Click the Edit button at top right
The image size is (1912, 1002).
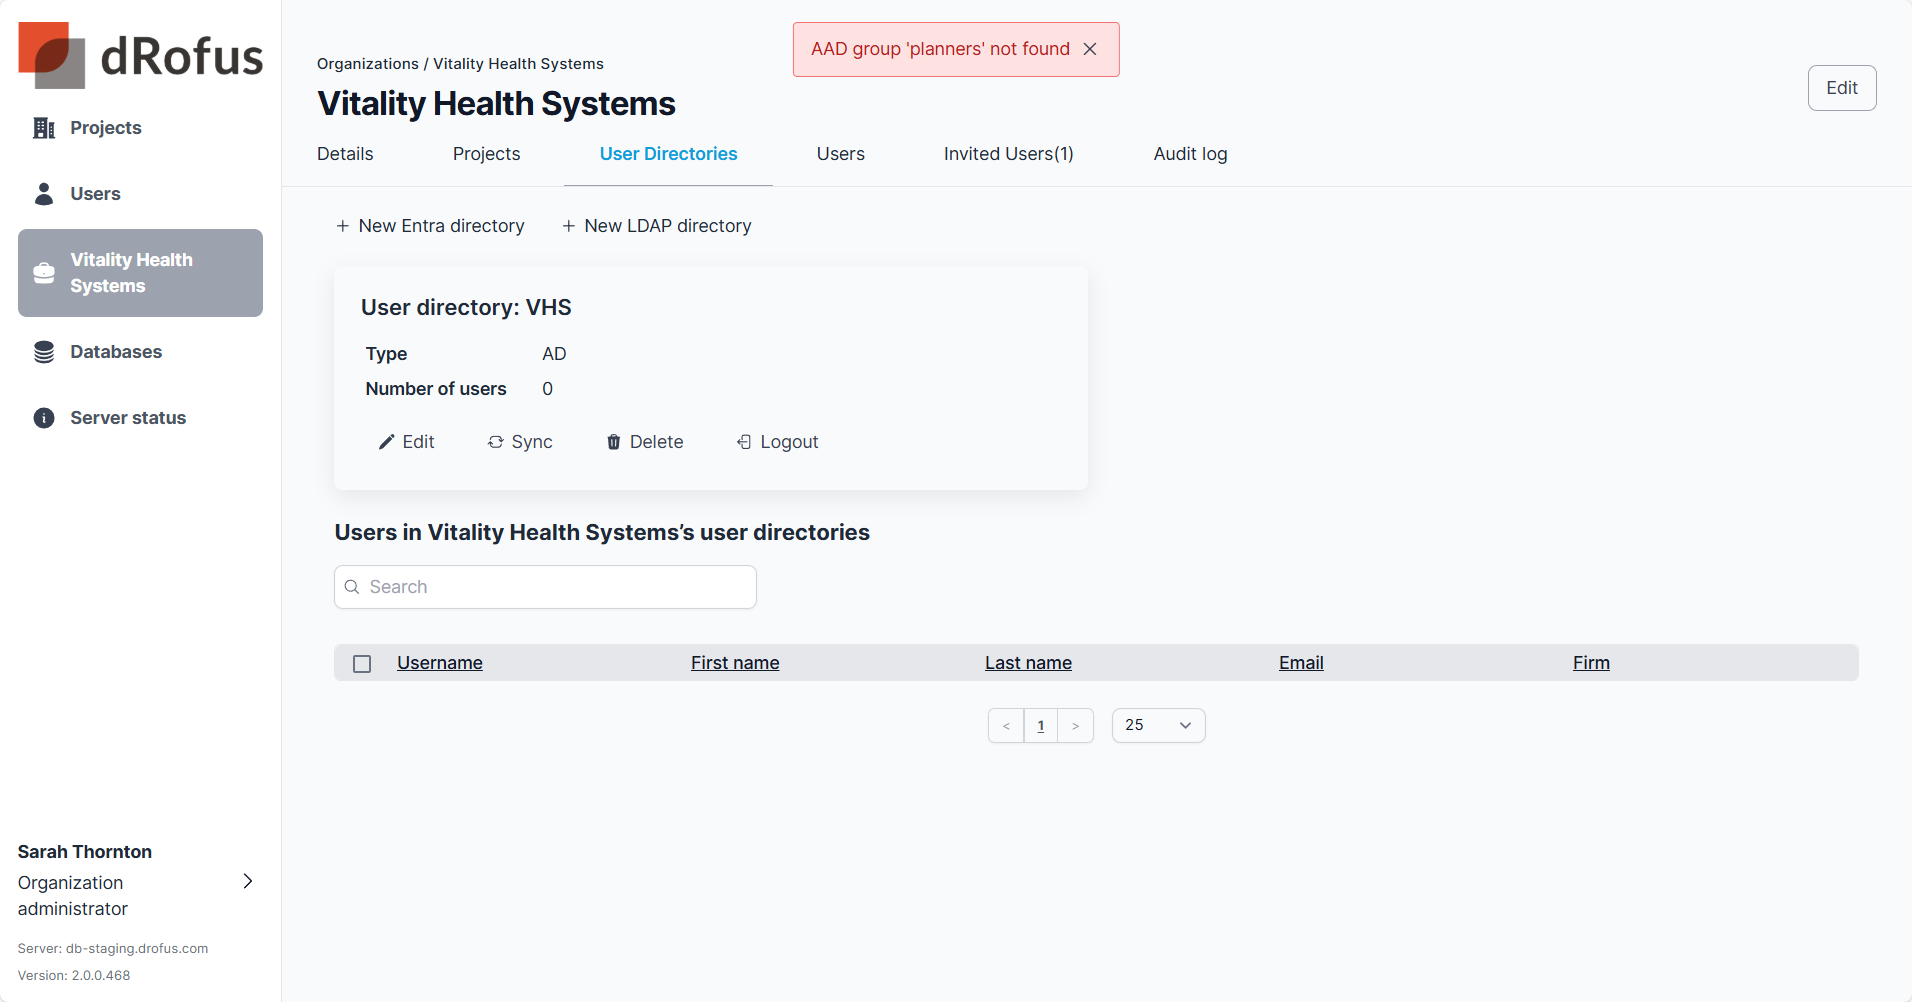(1841, 88)
